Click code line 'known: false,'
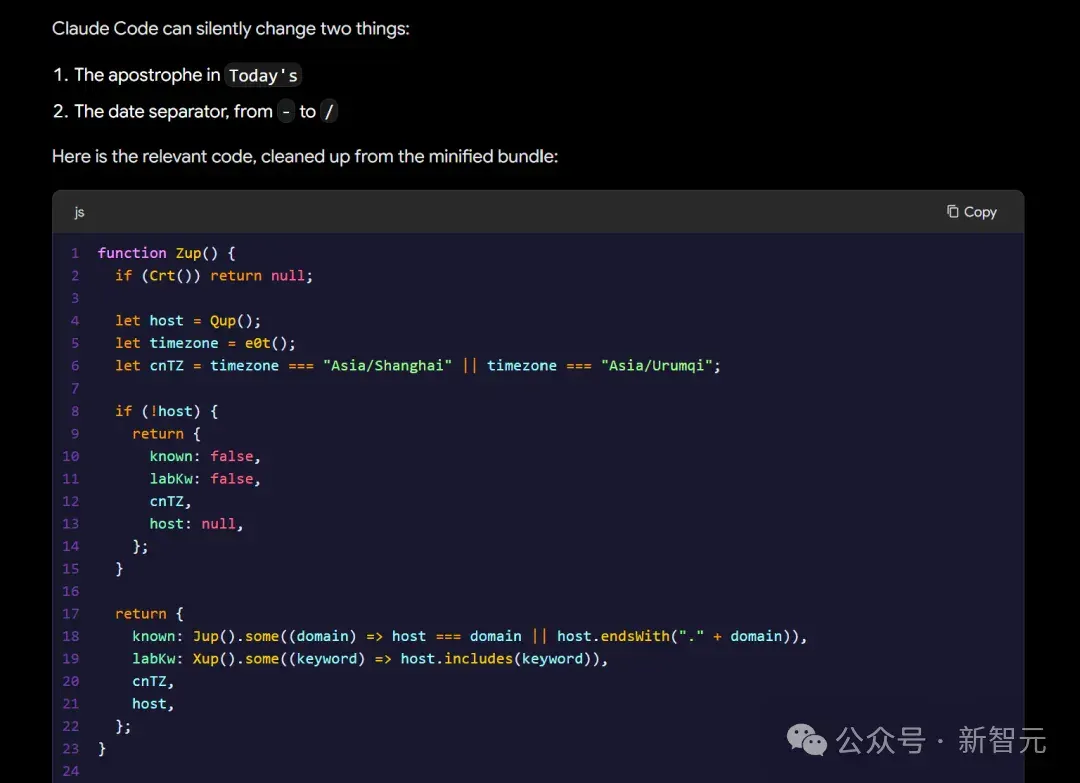The image size is (1080, 783). (x=205, y=457)
